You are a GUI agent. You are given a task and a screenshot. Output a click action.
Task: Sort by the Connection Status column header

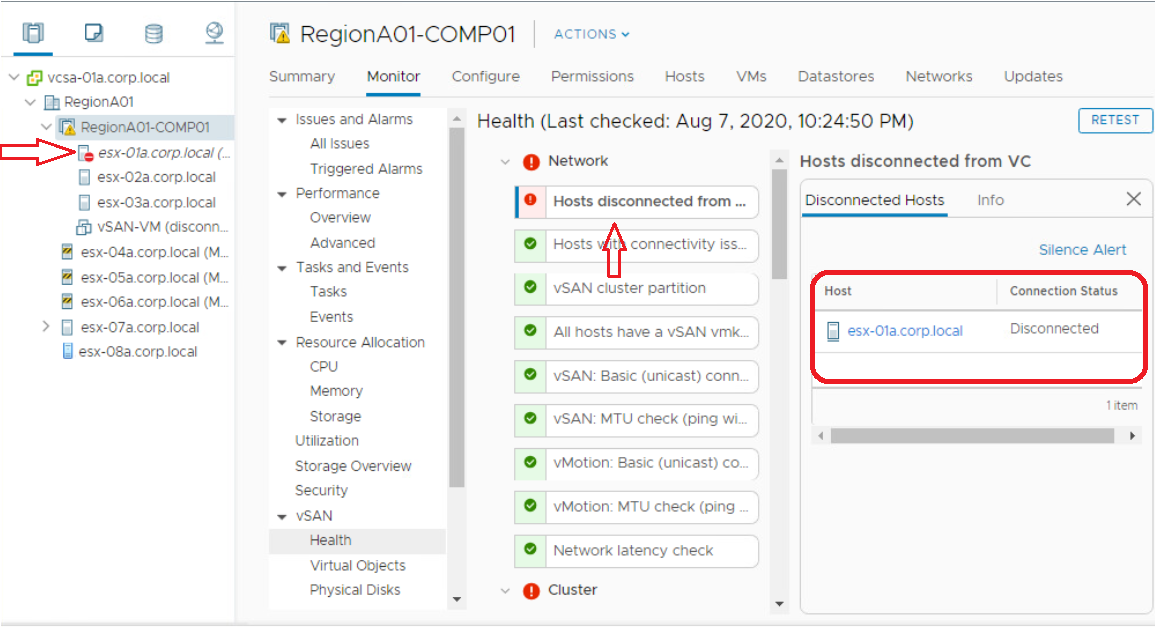(1063, 291)
